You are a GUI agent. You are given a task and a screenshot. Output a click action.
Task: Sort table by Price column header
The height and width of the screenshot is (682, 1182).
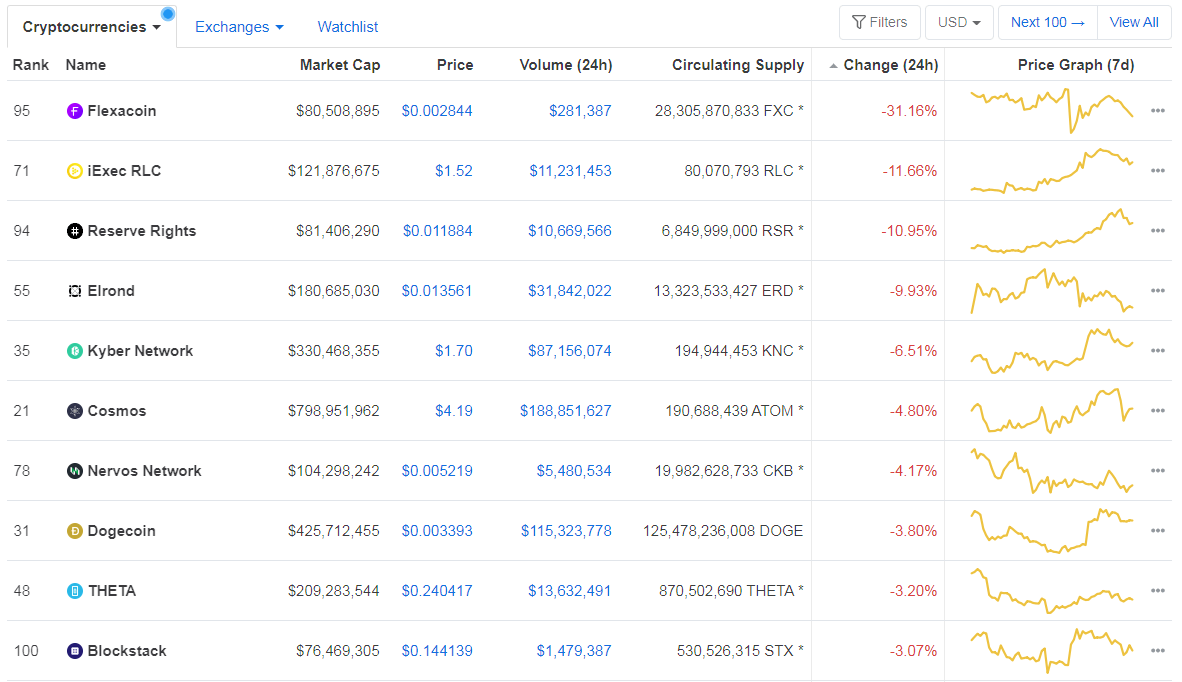click(455, 65)
